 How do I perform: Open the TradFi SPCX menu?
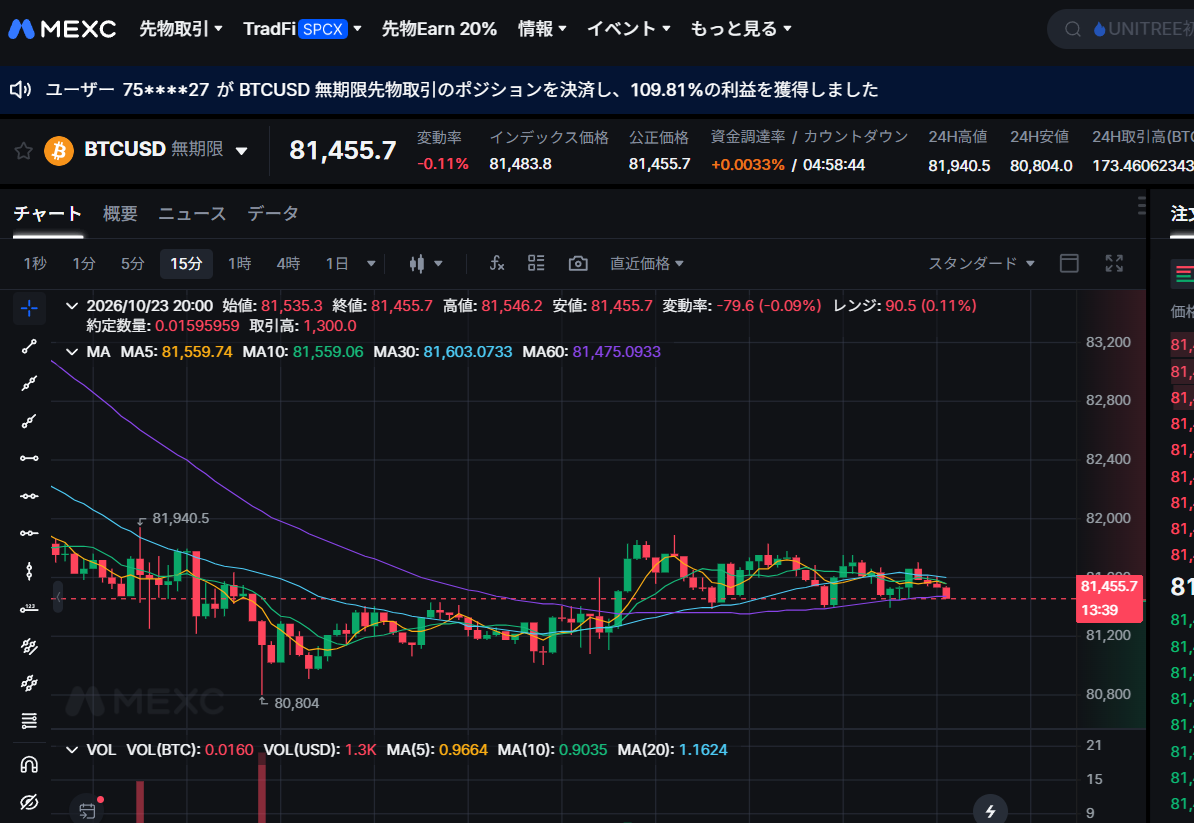[x=302, y=29]
